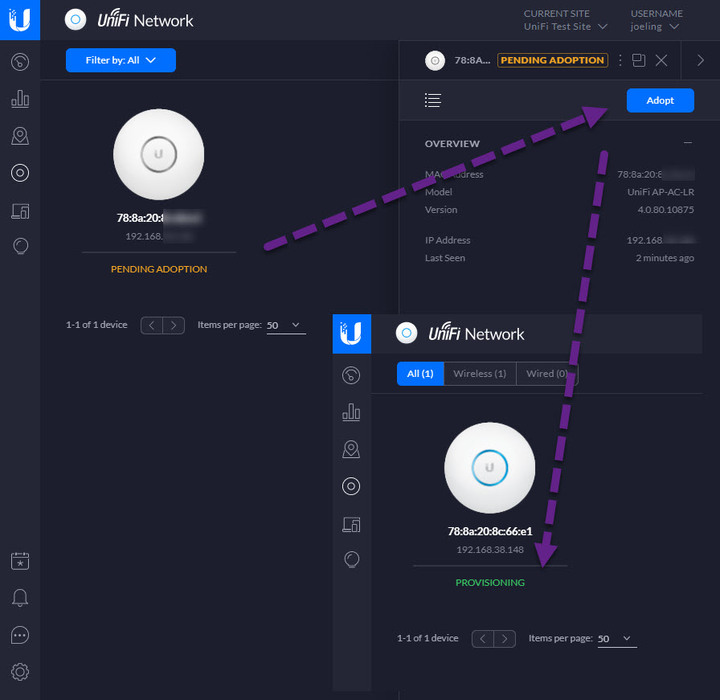Image resolution: width=720 pixels, height=700 pixels.
Task: Click the UniFi AP-AC-LR model value
Action: click(x=660, y=192)
